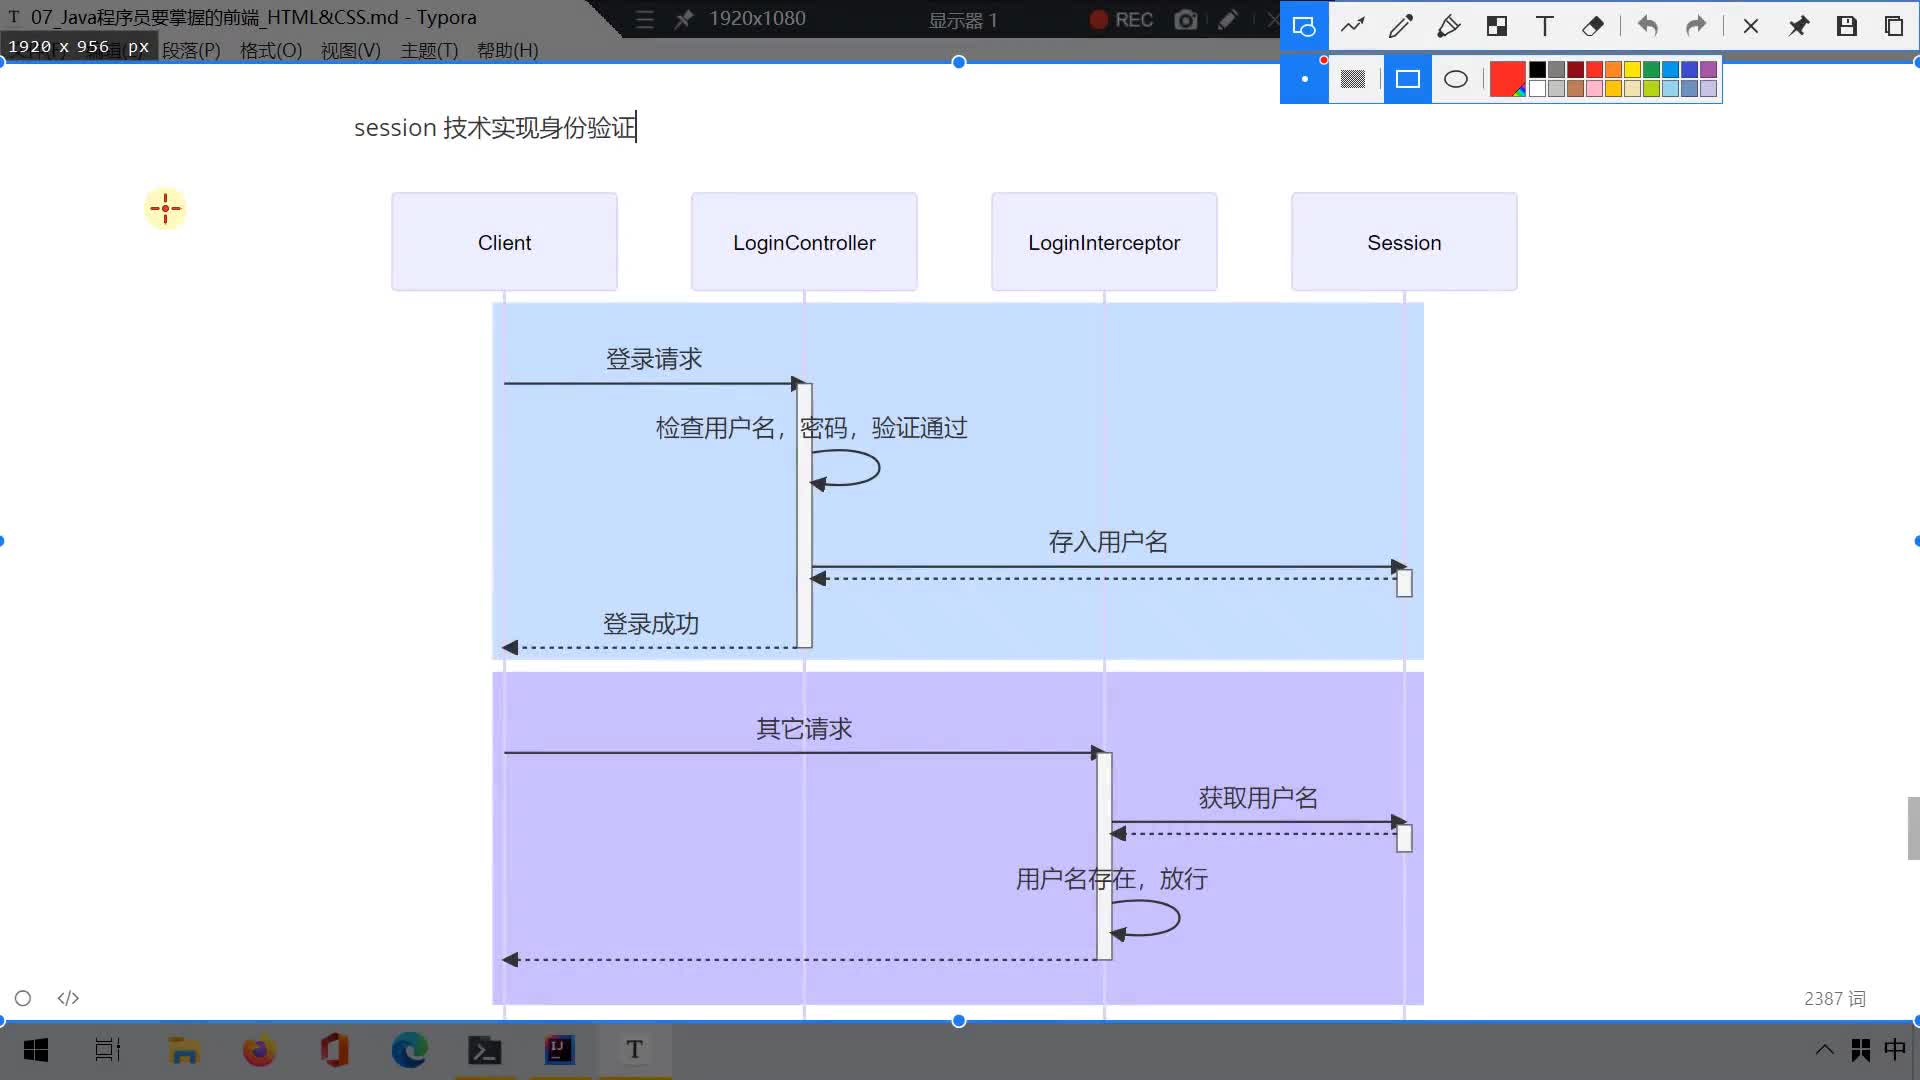Click the LoginInterceptor participant box

pos(1104,242)
